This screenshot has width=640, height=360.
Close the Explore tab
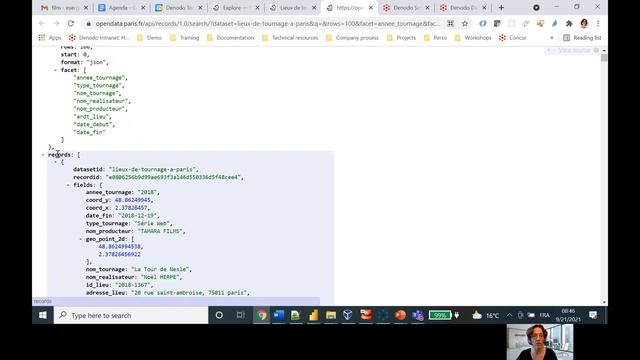[257, 8]
